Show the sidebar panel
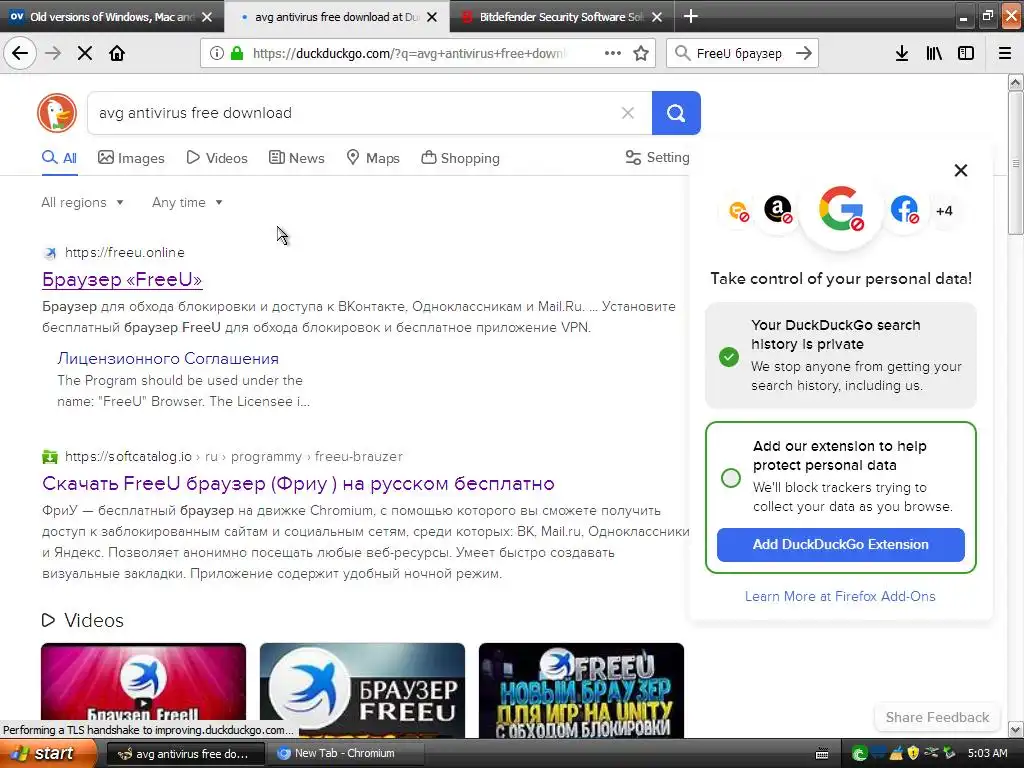The image size is (1024, 768). [x=966, y=53]
